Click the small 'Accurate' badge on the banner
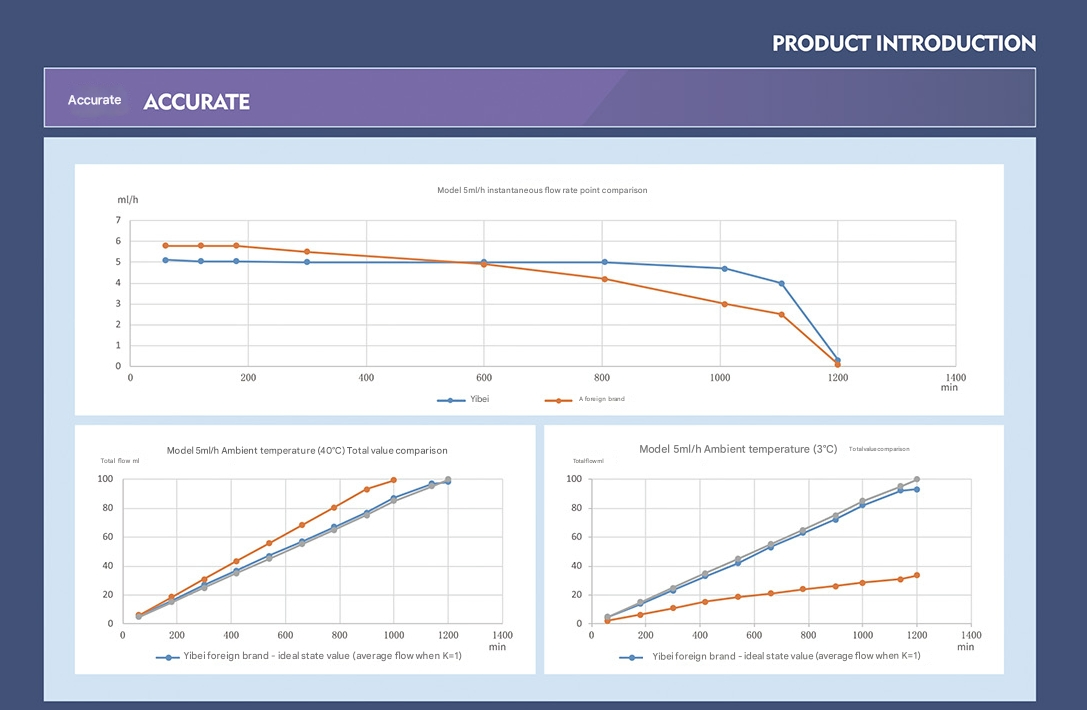 [x=94, y=100]
